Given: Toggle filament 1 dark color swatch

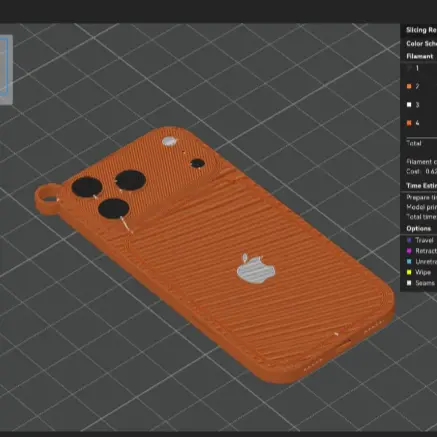Looking at the screenshot, I should click(x=409, y=68).
